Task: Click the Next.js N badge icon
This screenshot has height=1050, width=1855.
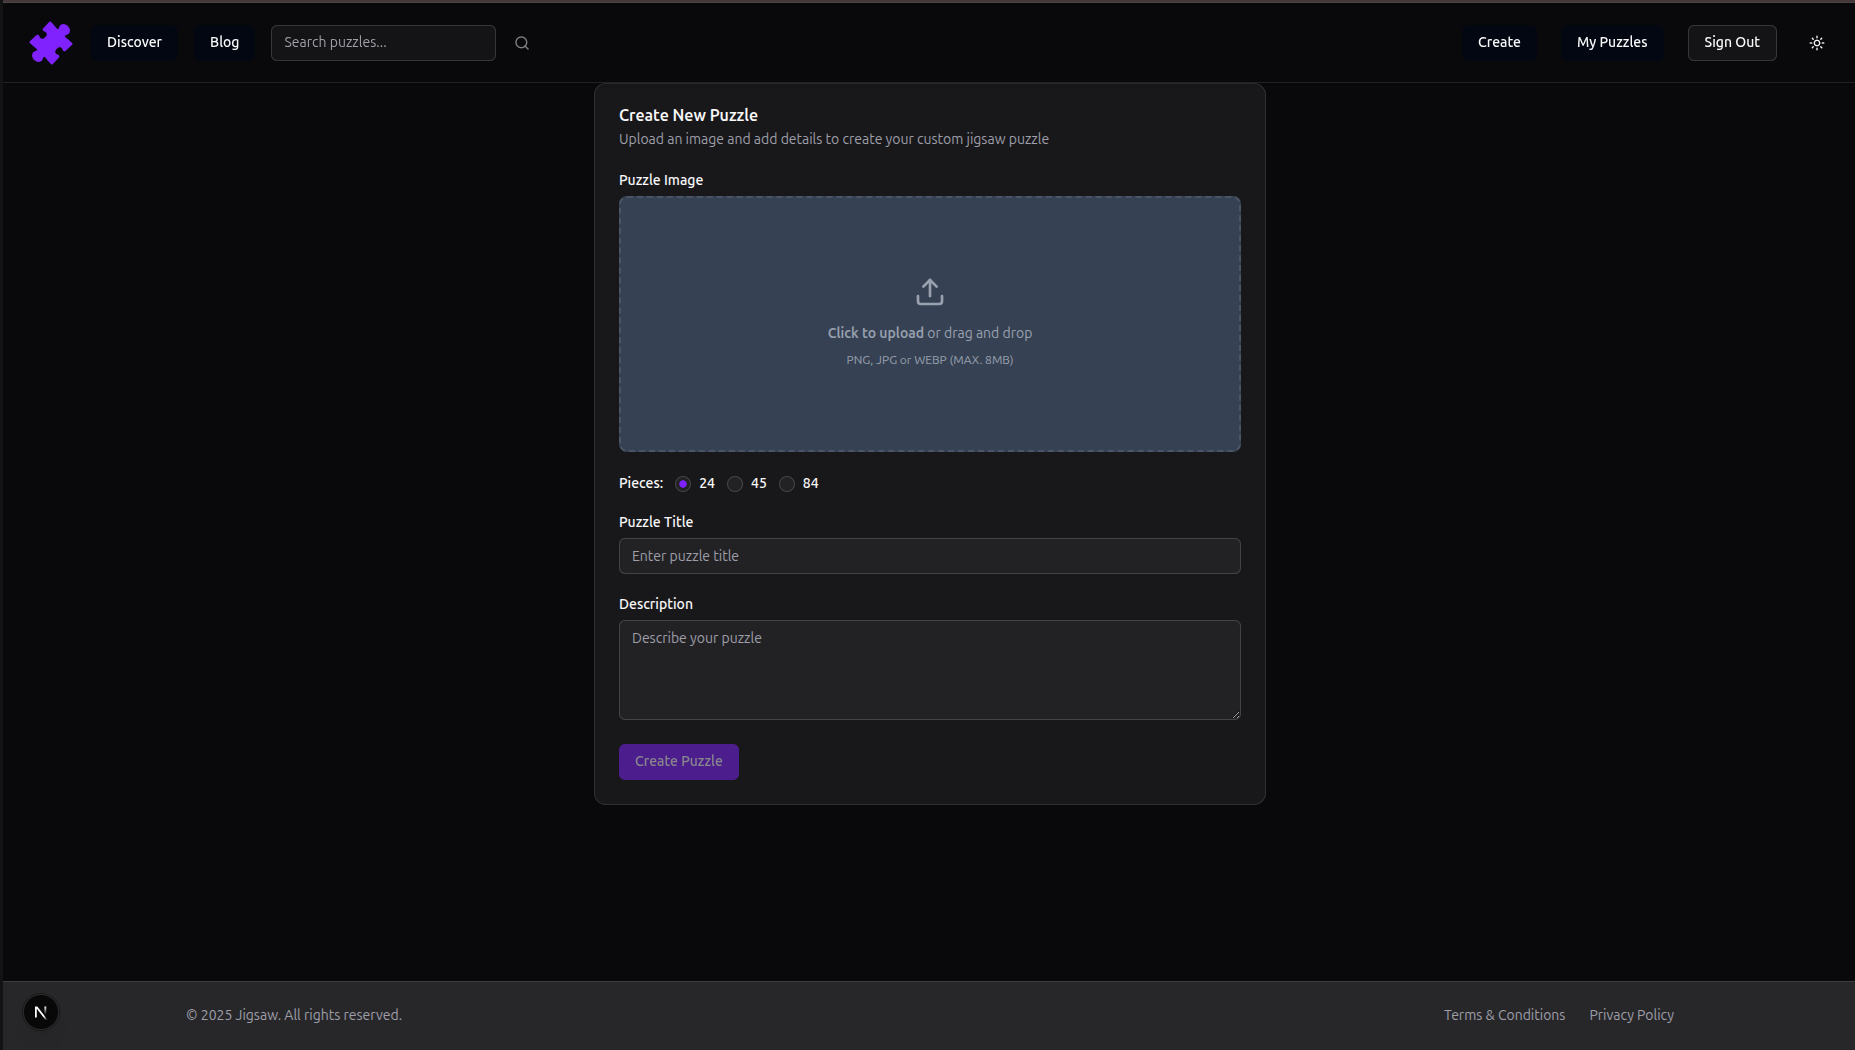Action: pos(41,1012)
